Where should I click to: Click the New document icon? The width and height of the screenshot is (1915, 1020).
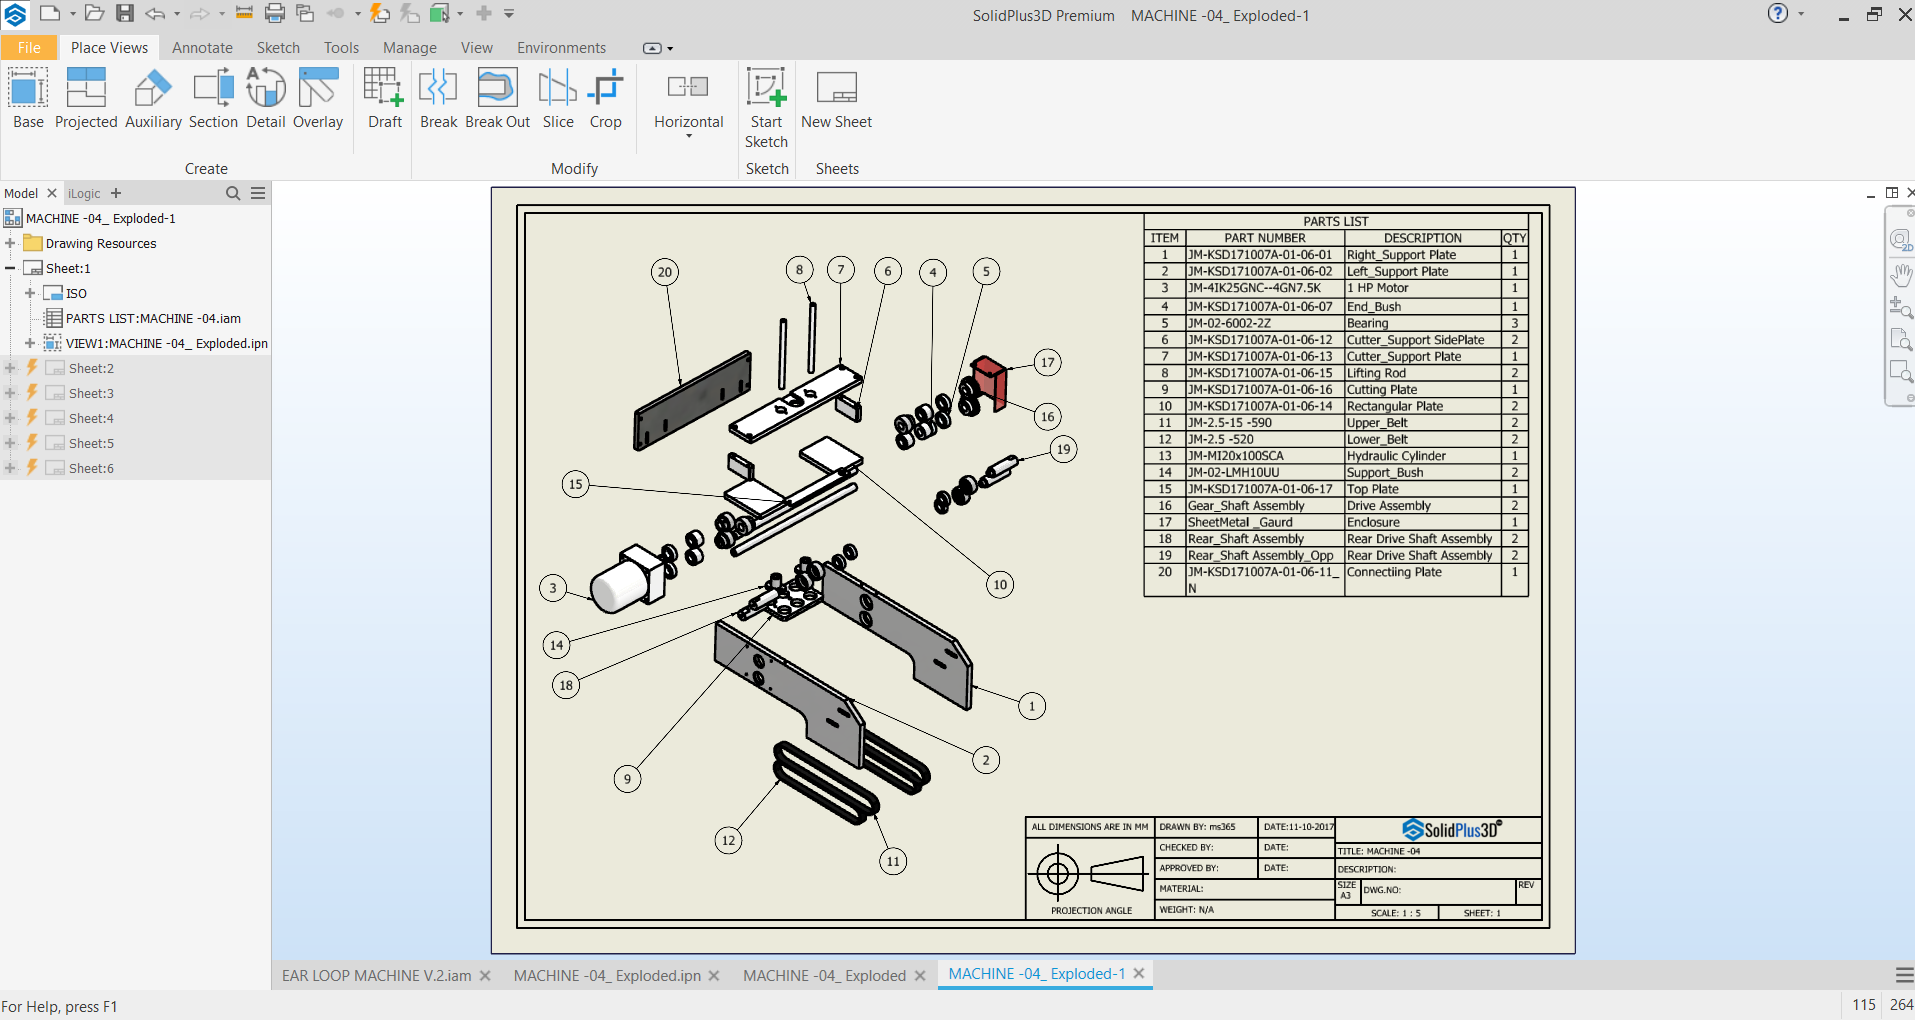coord(50,13)
